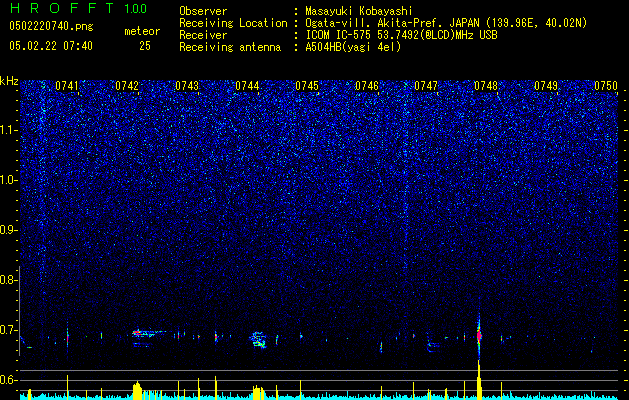Click the tallest yellow intensity spike near 0748
This screenshot has width=629, height=400.
point(479,380)
